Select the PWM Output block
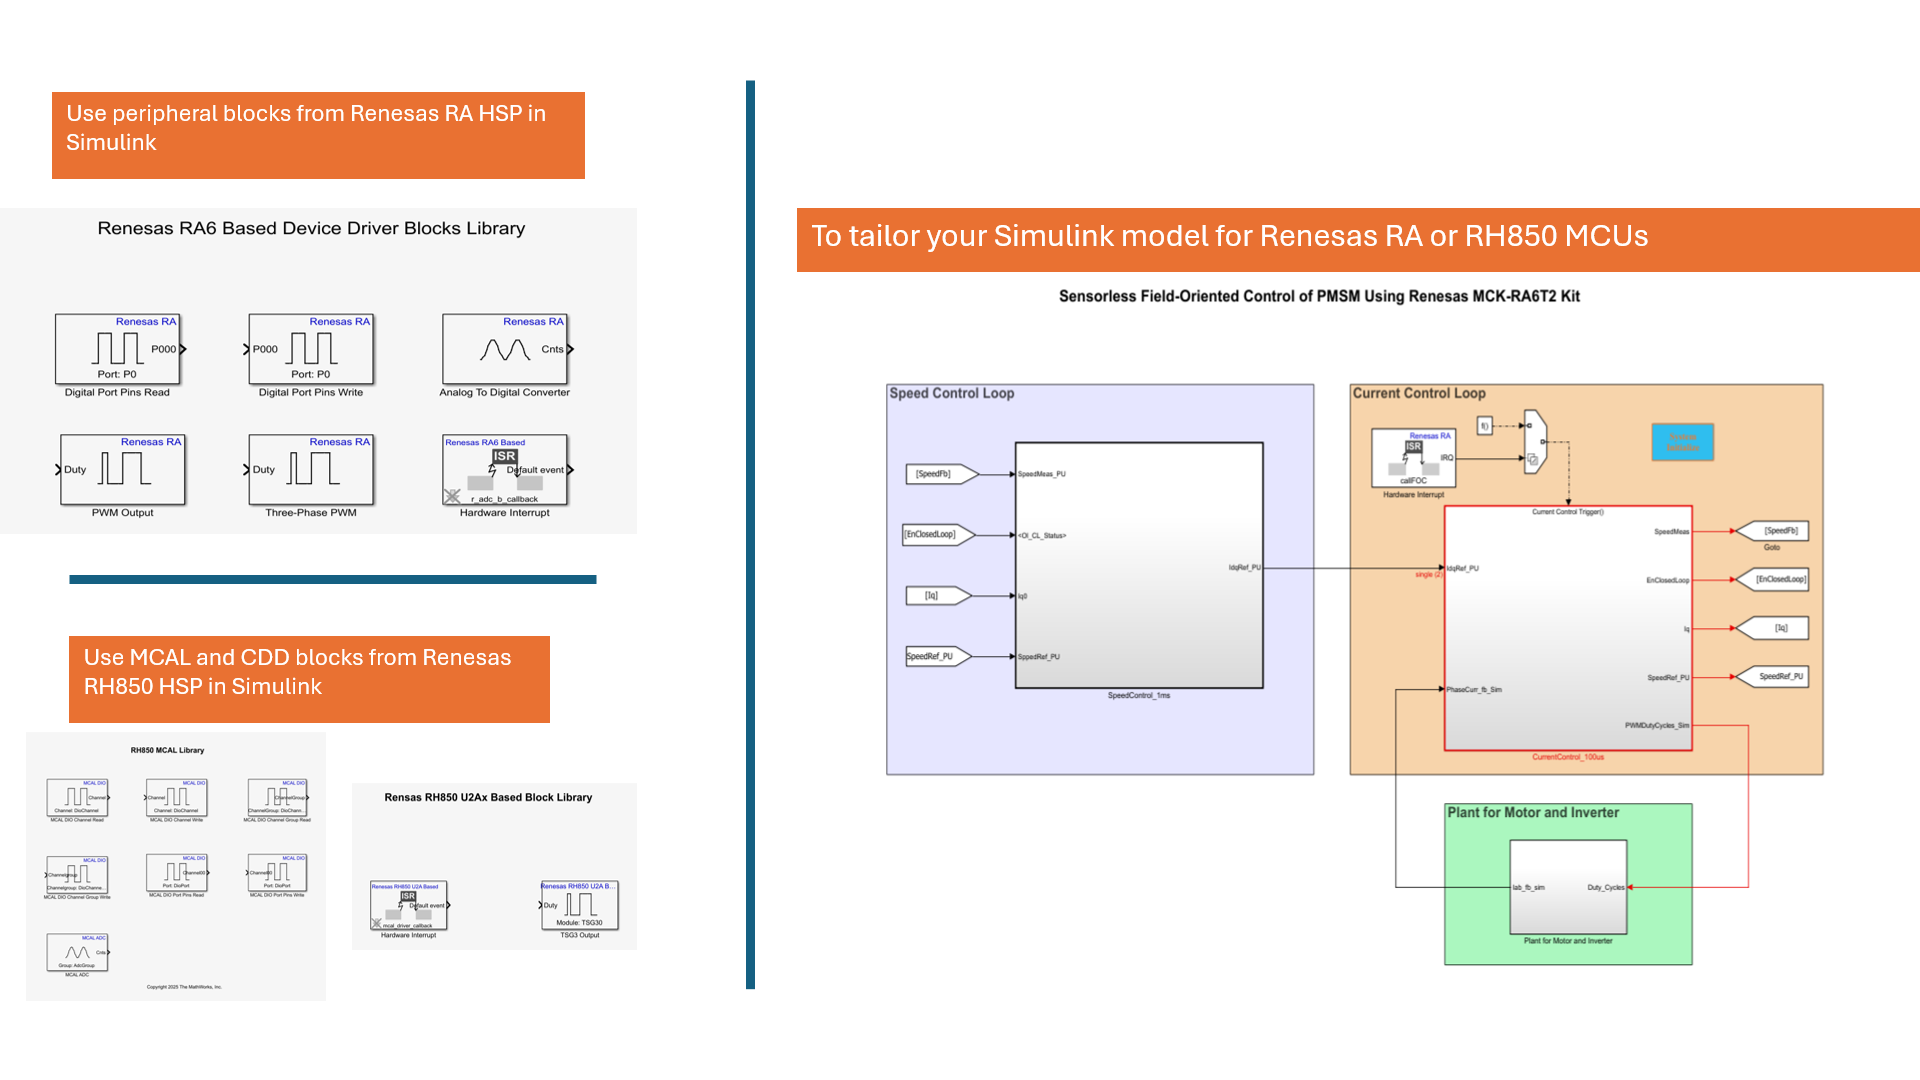 coord(123,469)
